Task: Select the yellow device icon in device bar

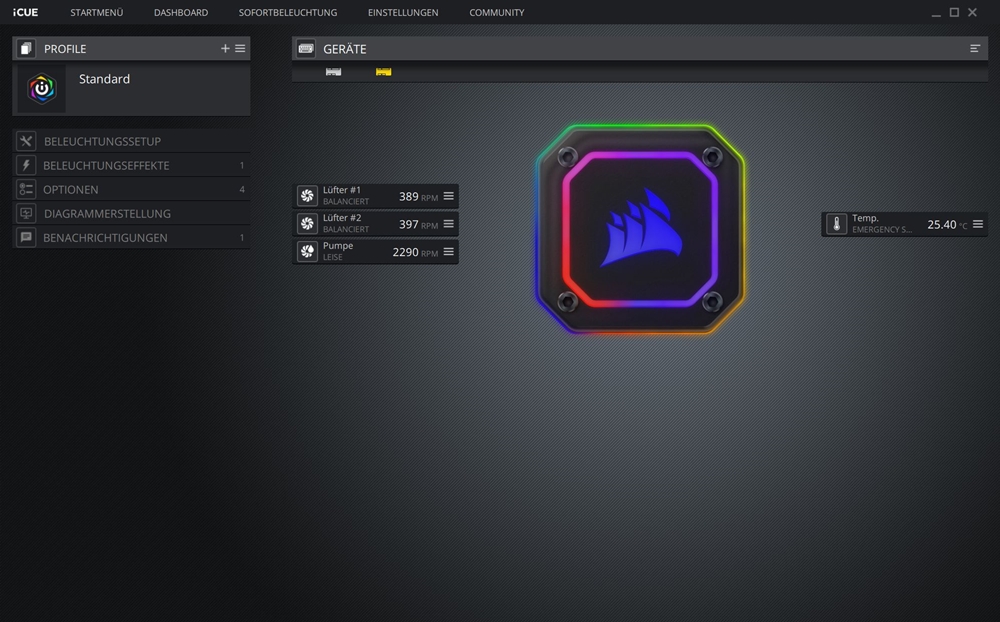Action: 383,71
